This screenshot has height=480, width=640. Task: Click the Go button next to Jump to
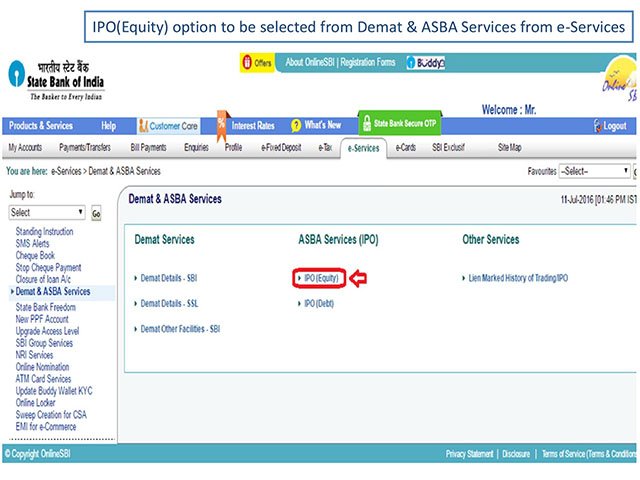pyautogui.click(x=96, y=213)
